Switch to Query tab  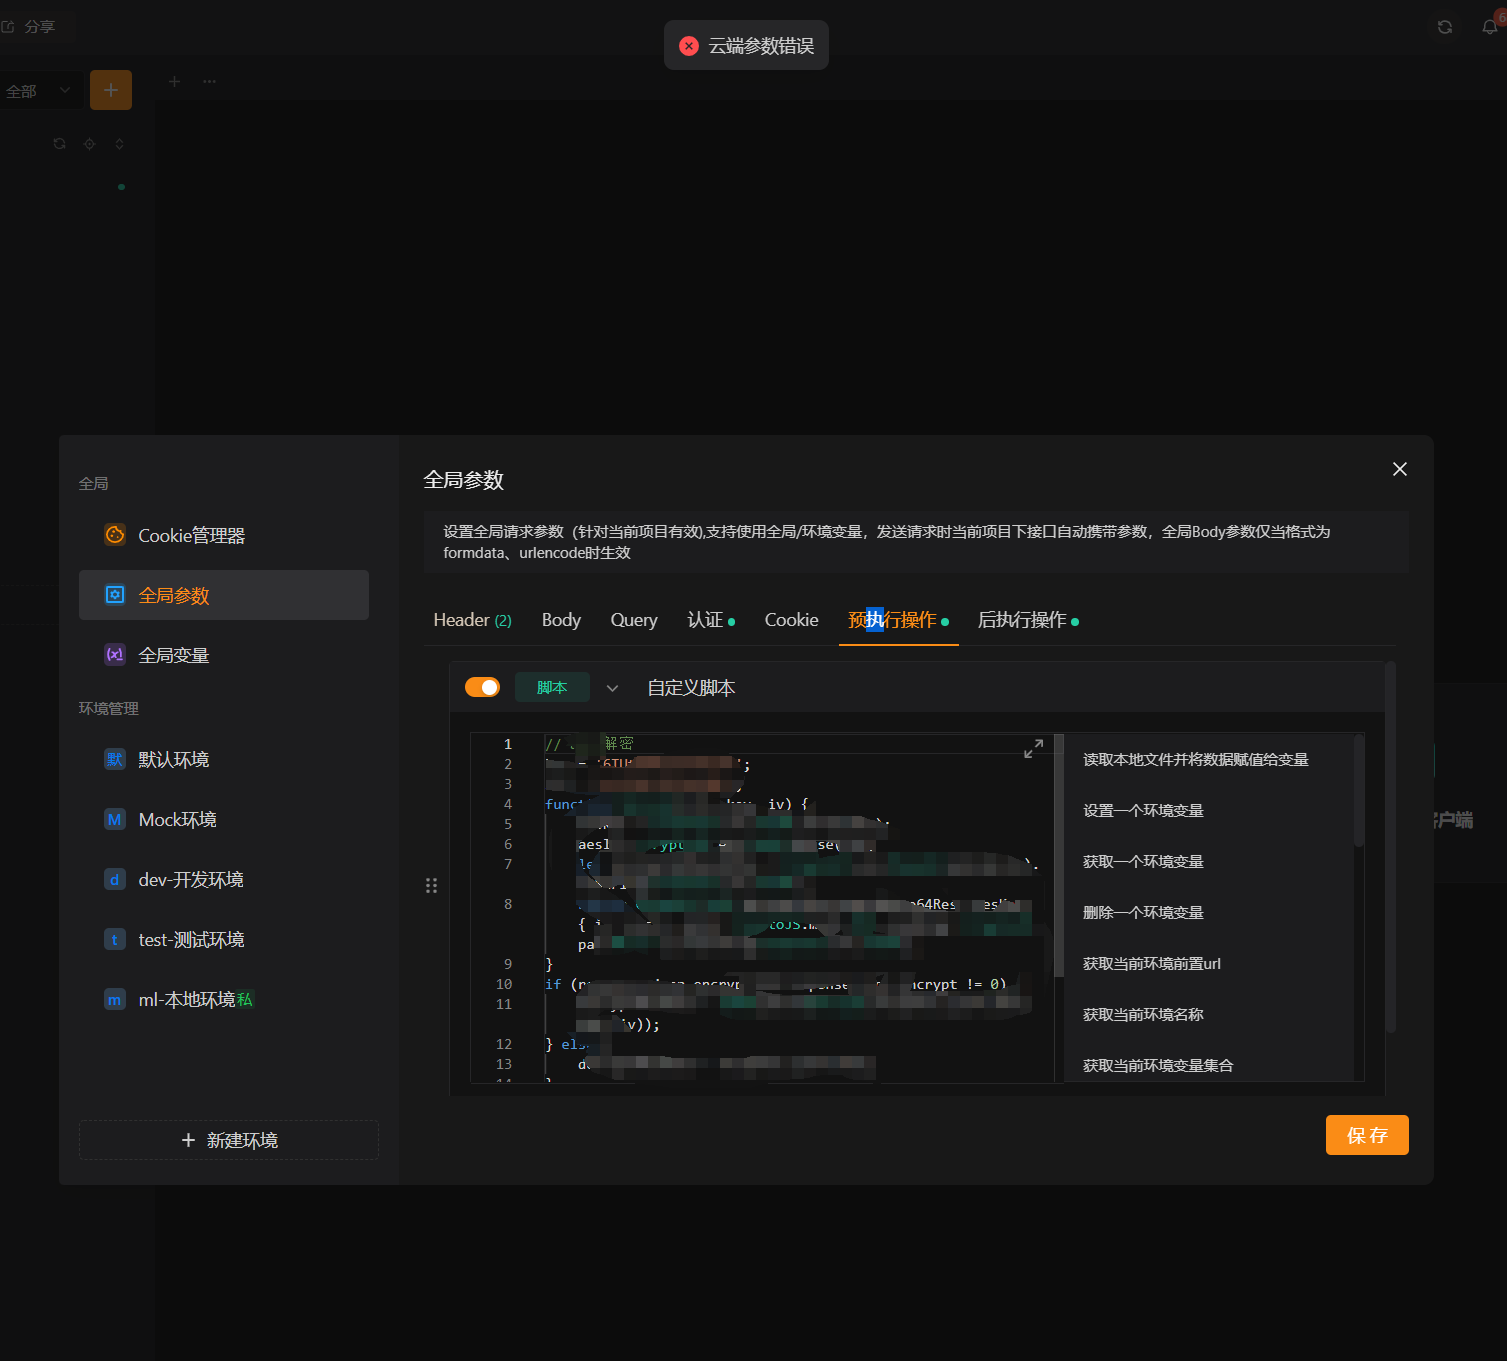634,620
